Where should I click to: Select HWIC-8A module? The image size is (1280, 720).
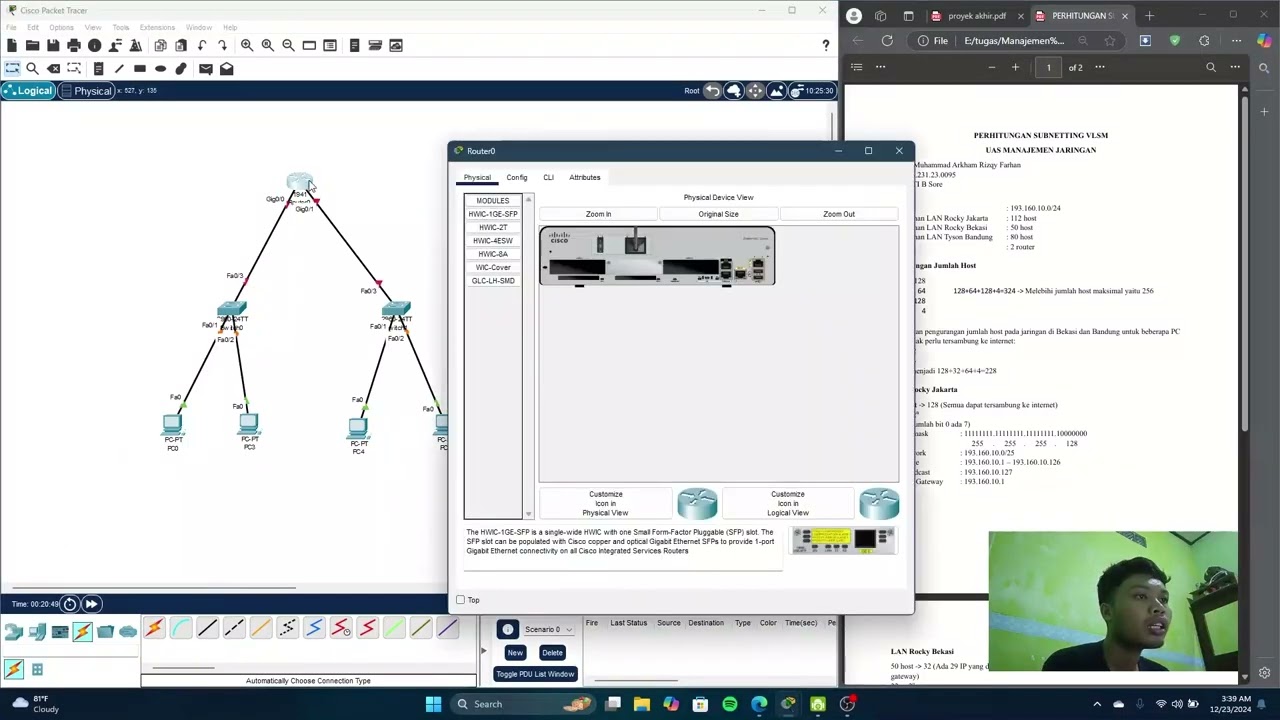(493, 254)
